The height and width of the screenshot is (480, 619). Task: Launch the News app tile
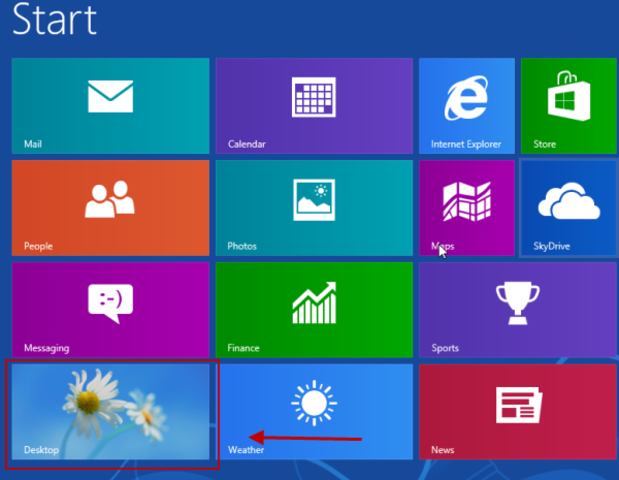tap(518, 412)
